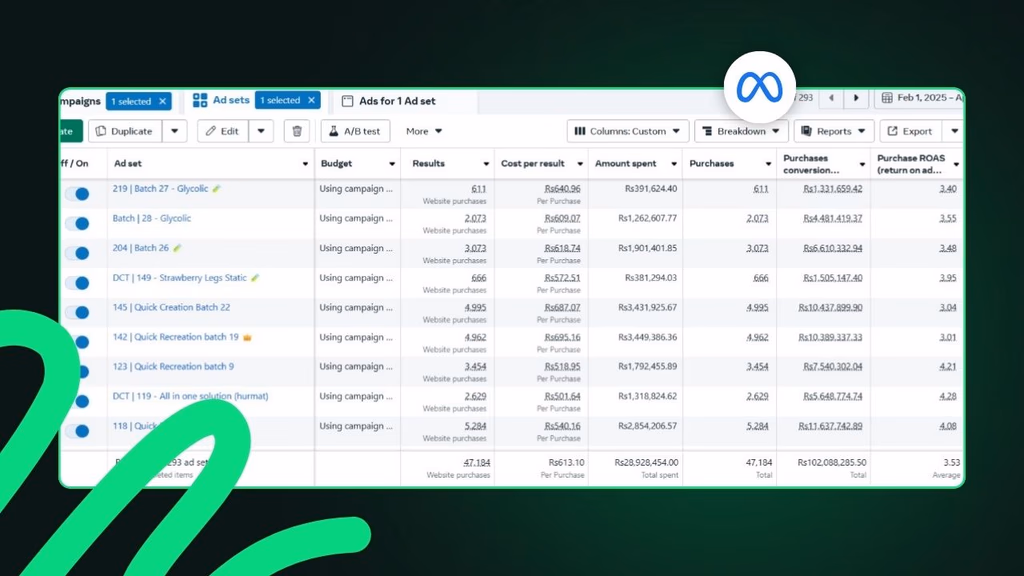Click edit pencil icon next to 204 | Batch 26
1024x576 pixels.
(x=178, y=248)
